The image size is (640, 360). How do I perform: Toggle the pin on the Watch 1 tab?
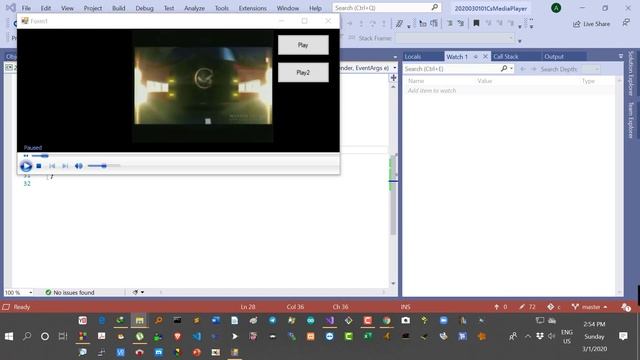pos(476,57)
